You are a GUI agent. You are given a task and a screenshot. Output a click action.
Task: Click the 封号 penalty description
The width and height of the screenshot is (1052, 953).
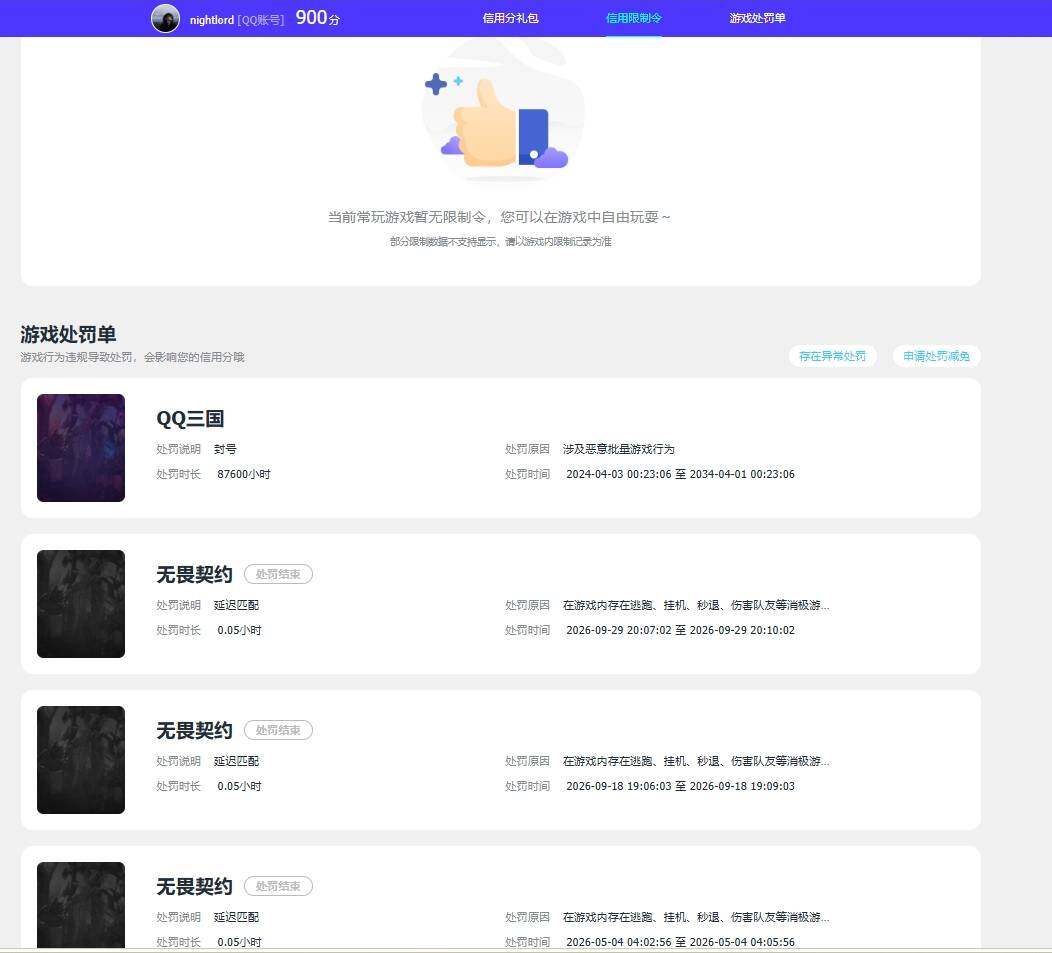coord(225,449)
